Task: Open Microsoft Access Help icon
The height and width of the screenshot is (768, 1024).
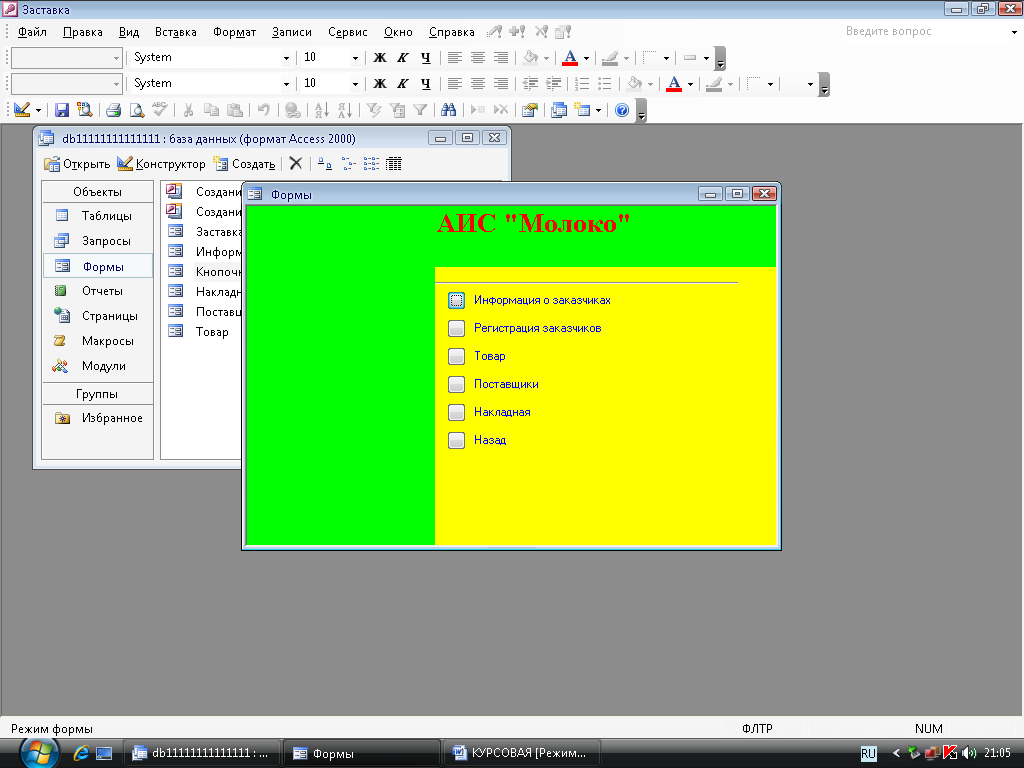Action: coord(622,110)
